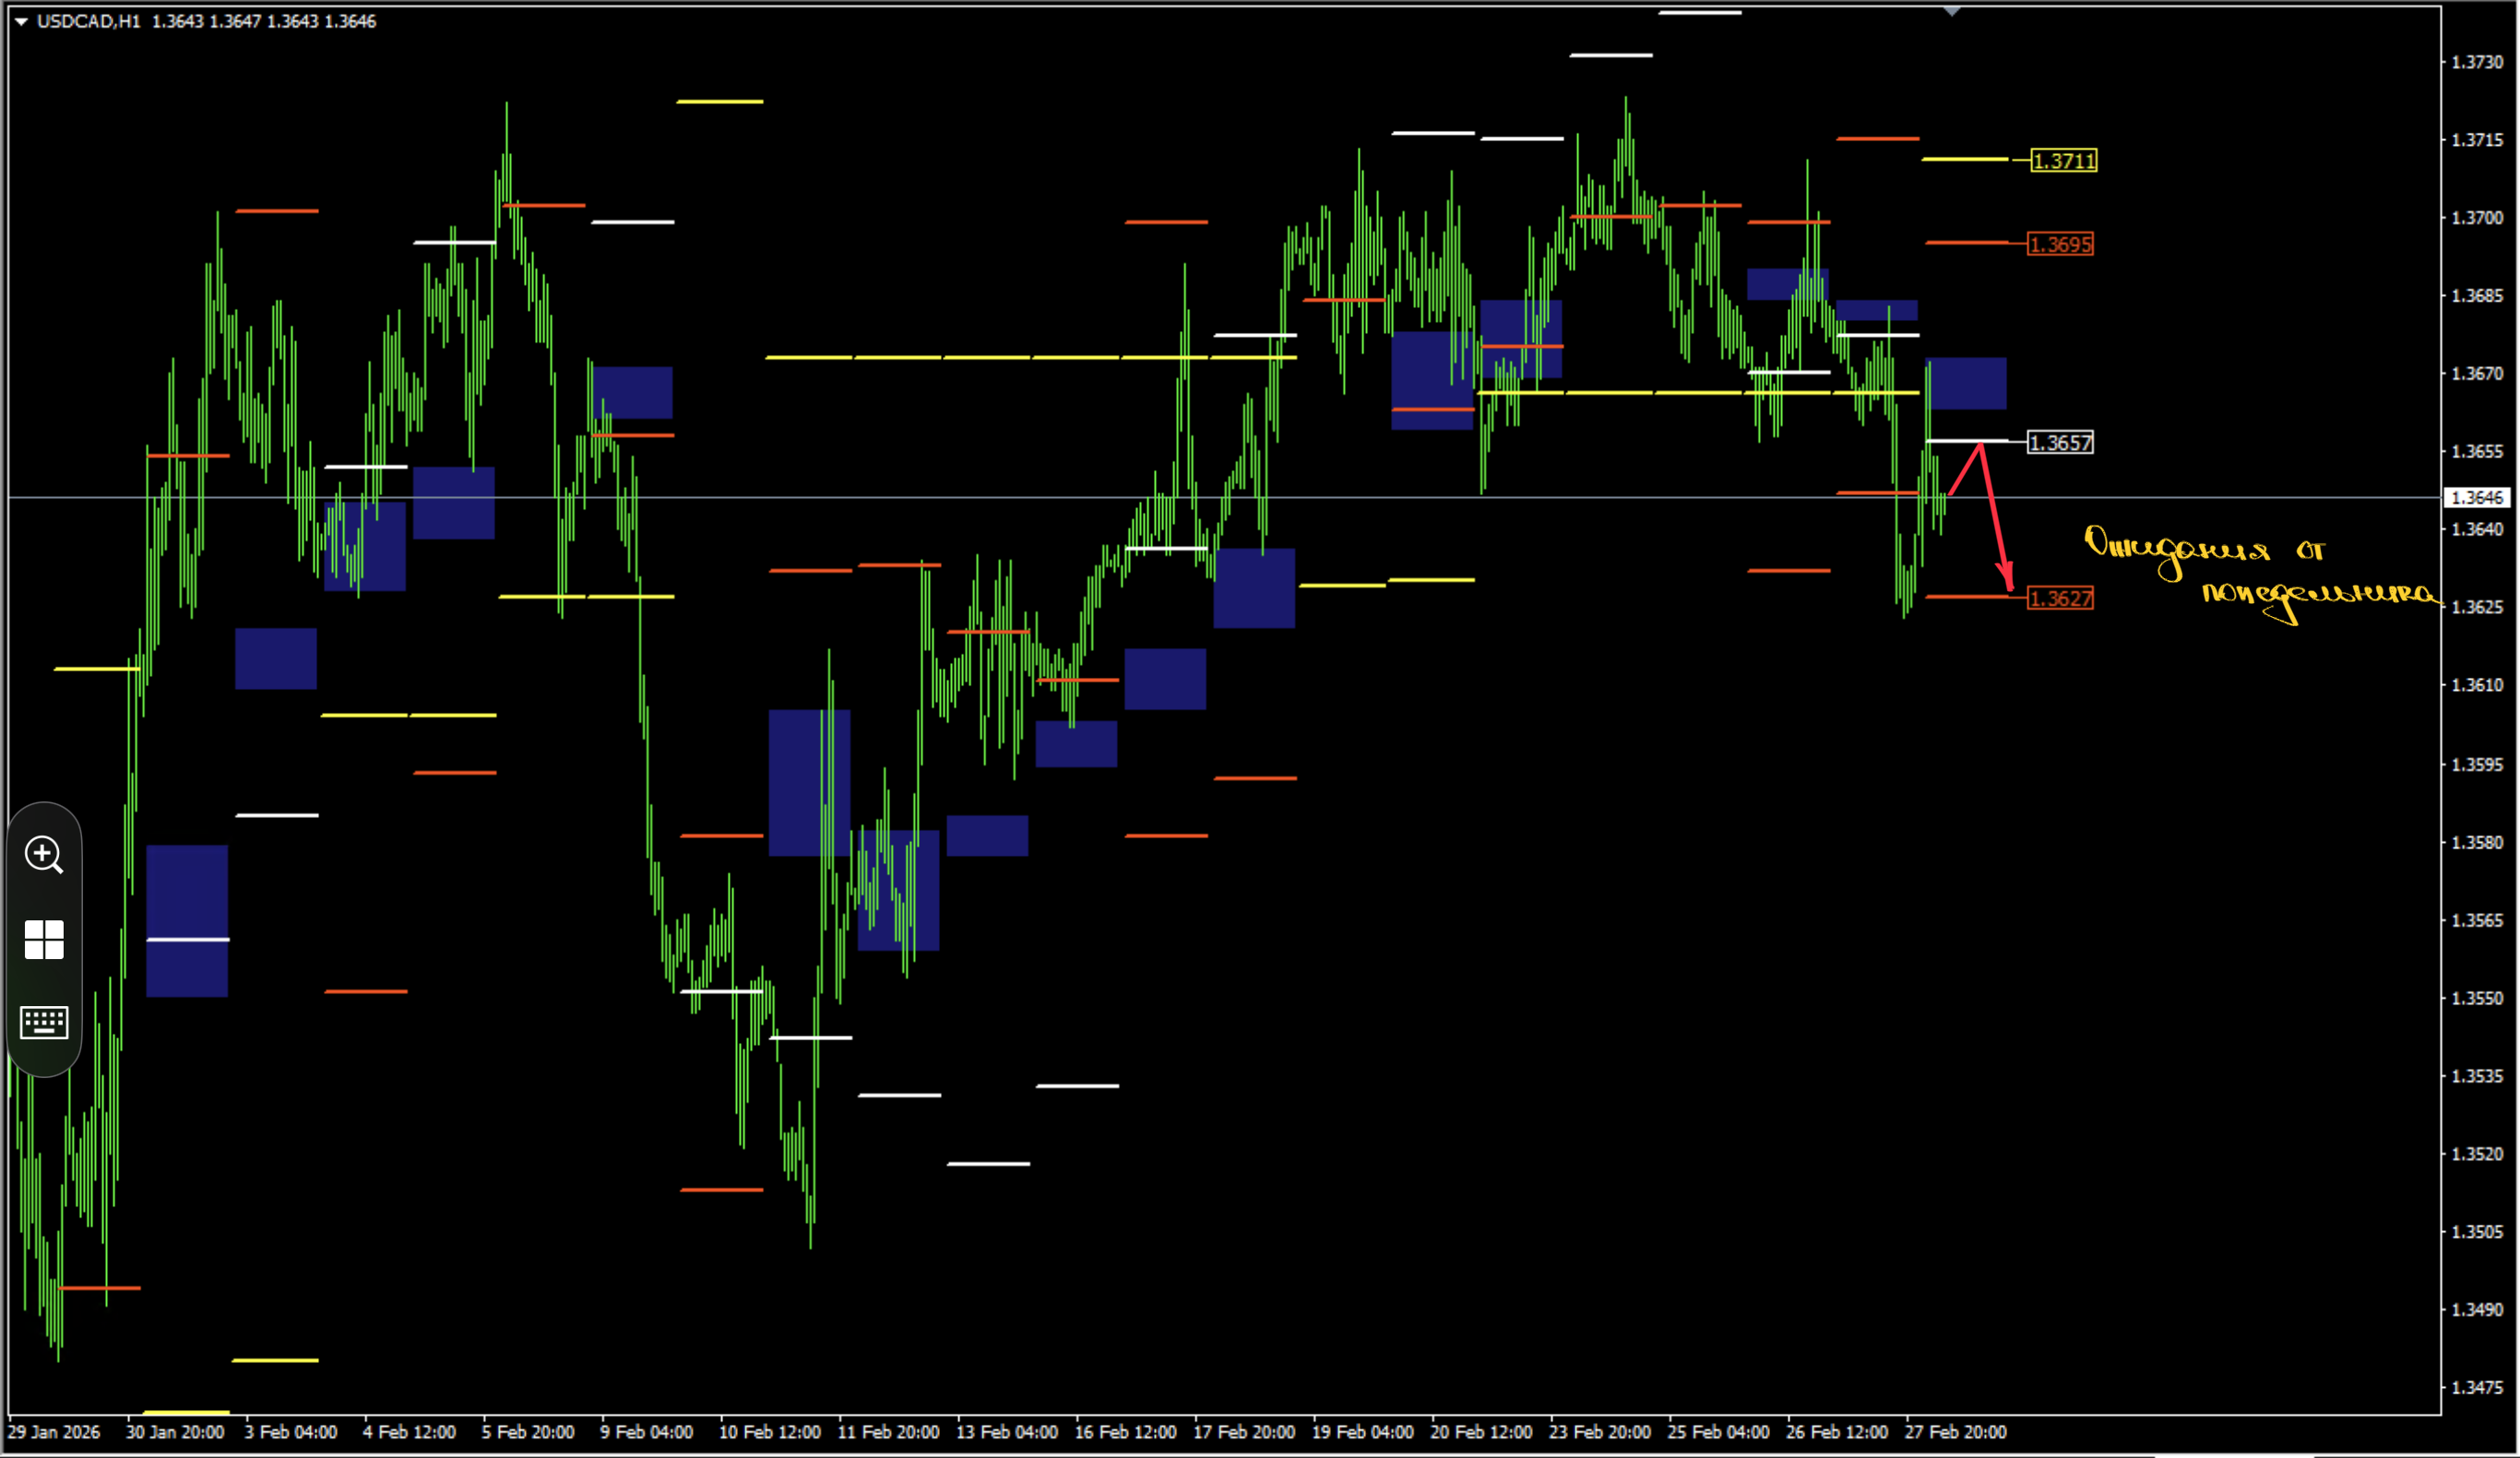Click the chart shift triangle marker at top
The image size is (2520, 1458).
[1952, 11]
